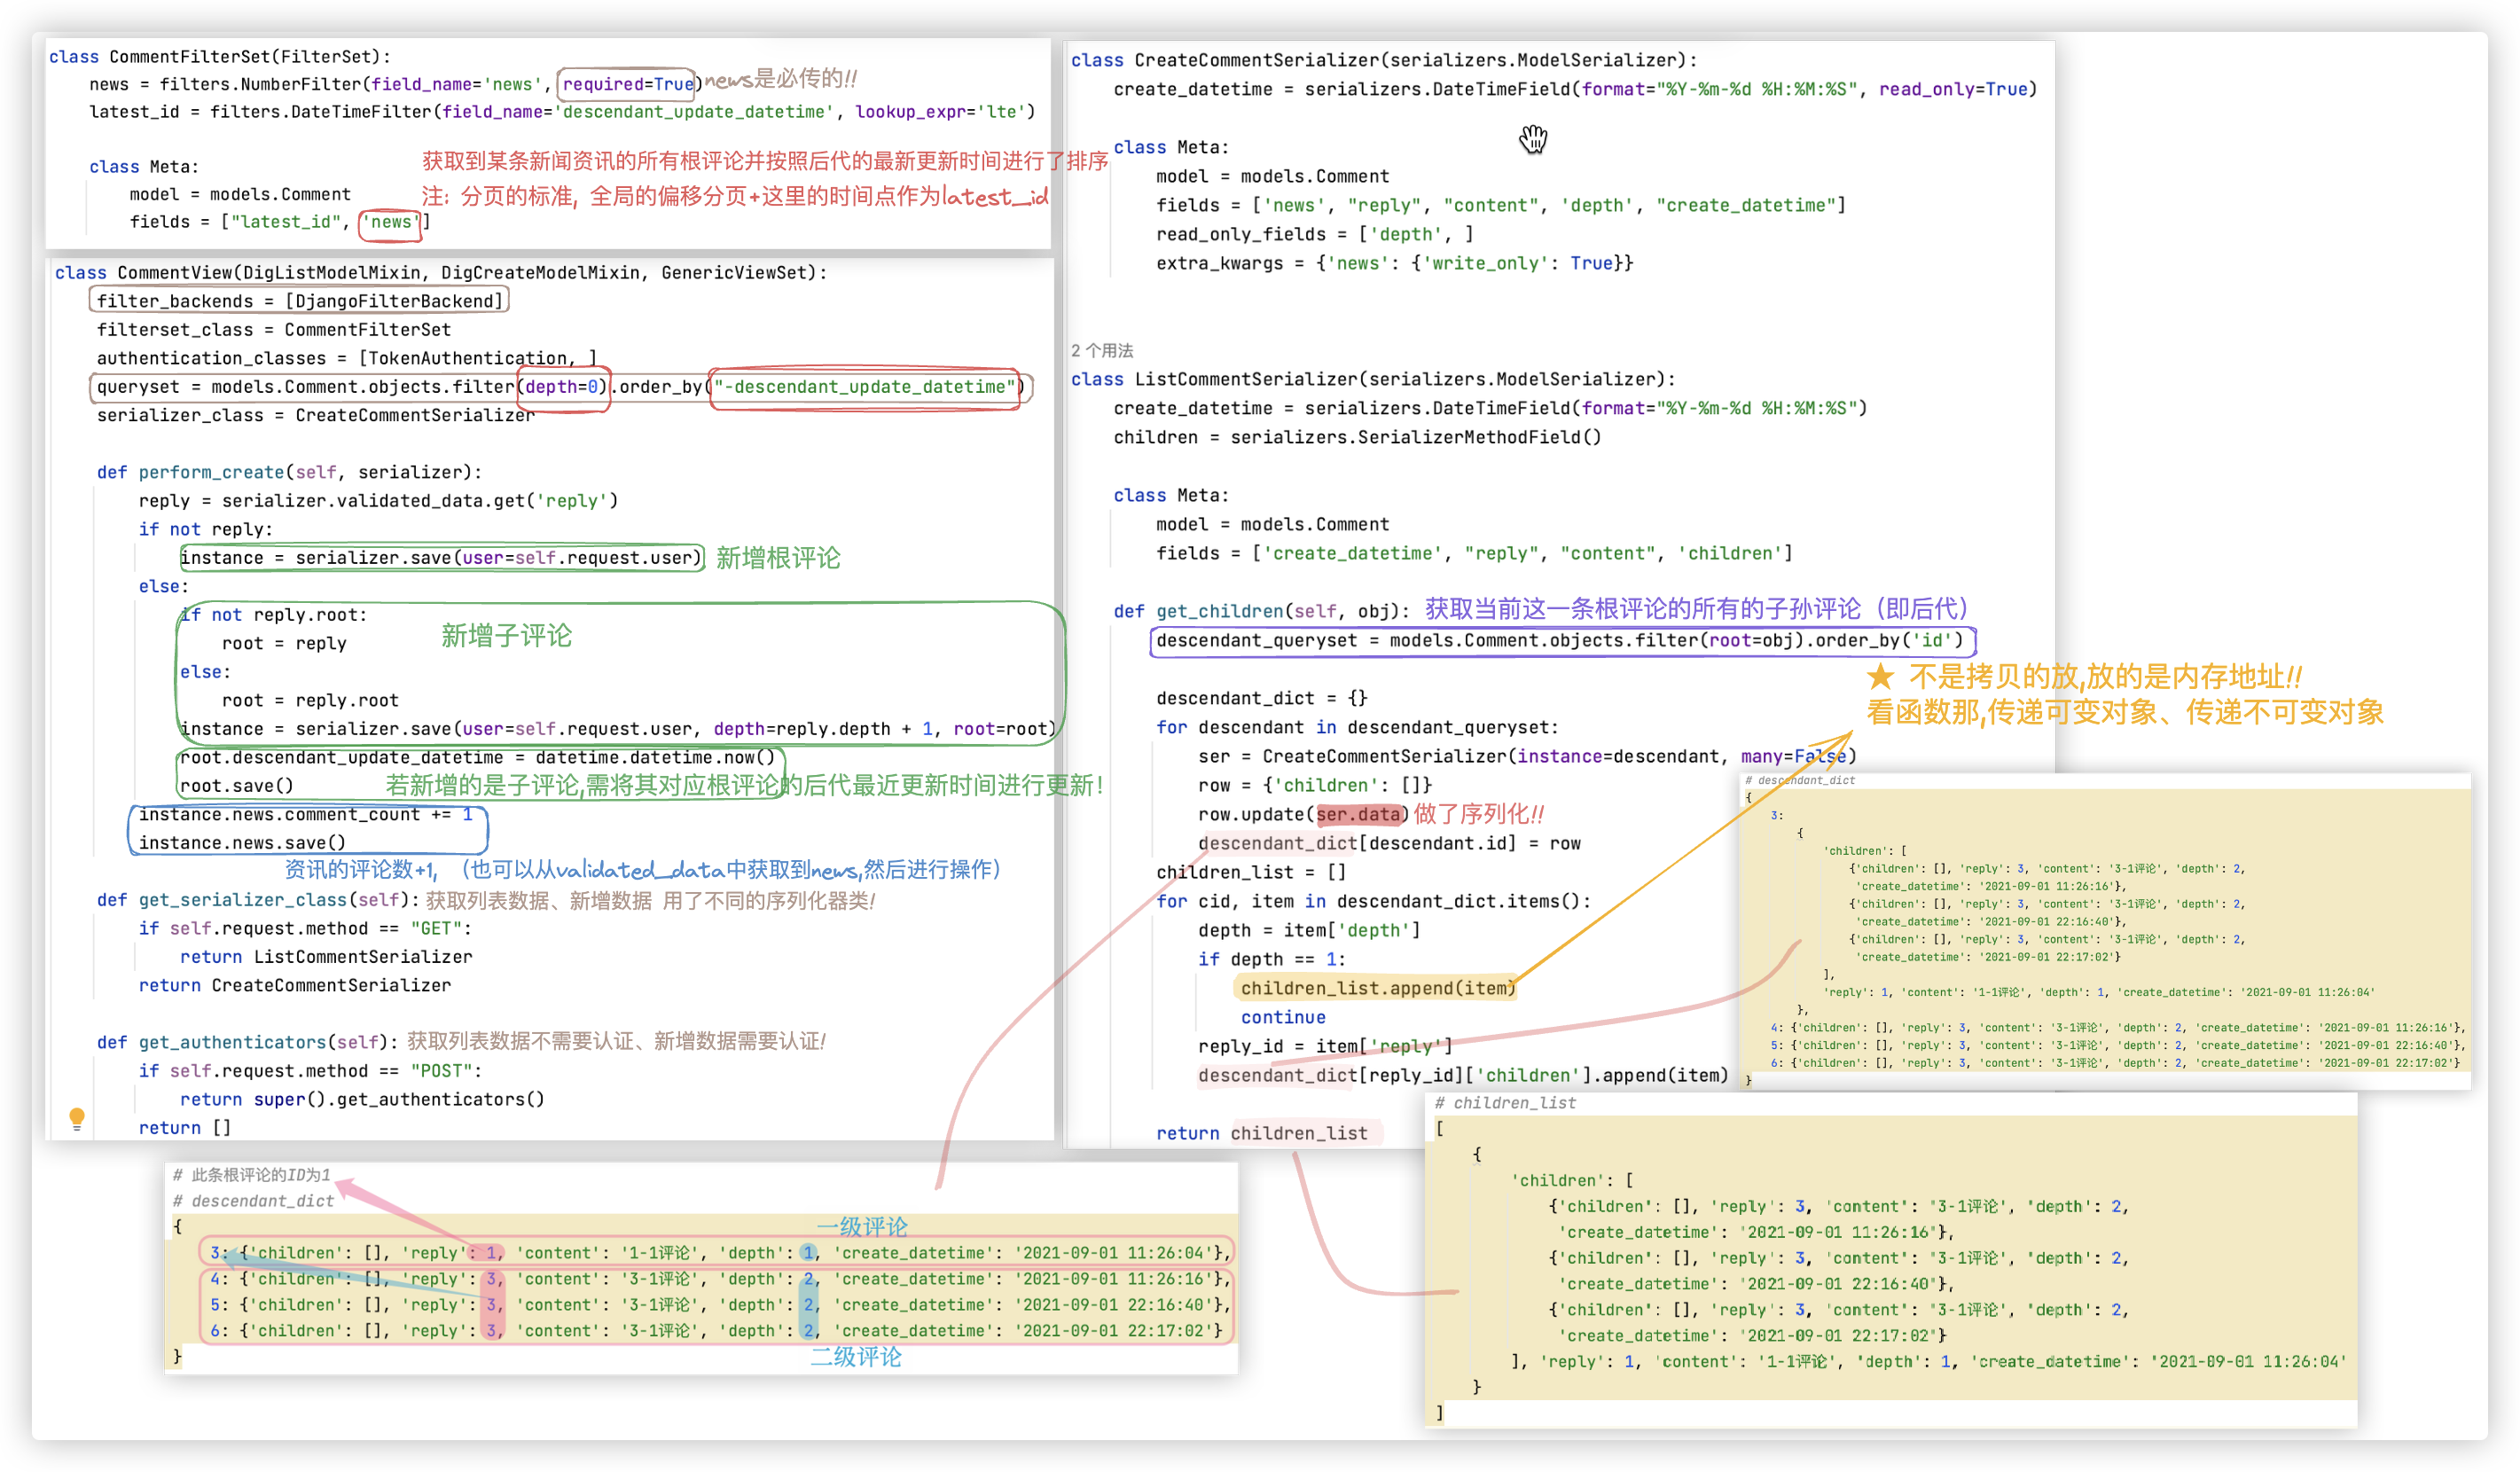This screenshot has height=1472, width=2520.
Task: Click the yellow lightbulb intention icon
Action: coord(77,1118)
